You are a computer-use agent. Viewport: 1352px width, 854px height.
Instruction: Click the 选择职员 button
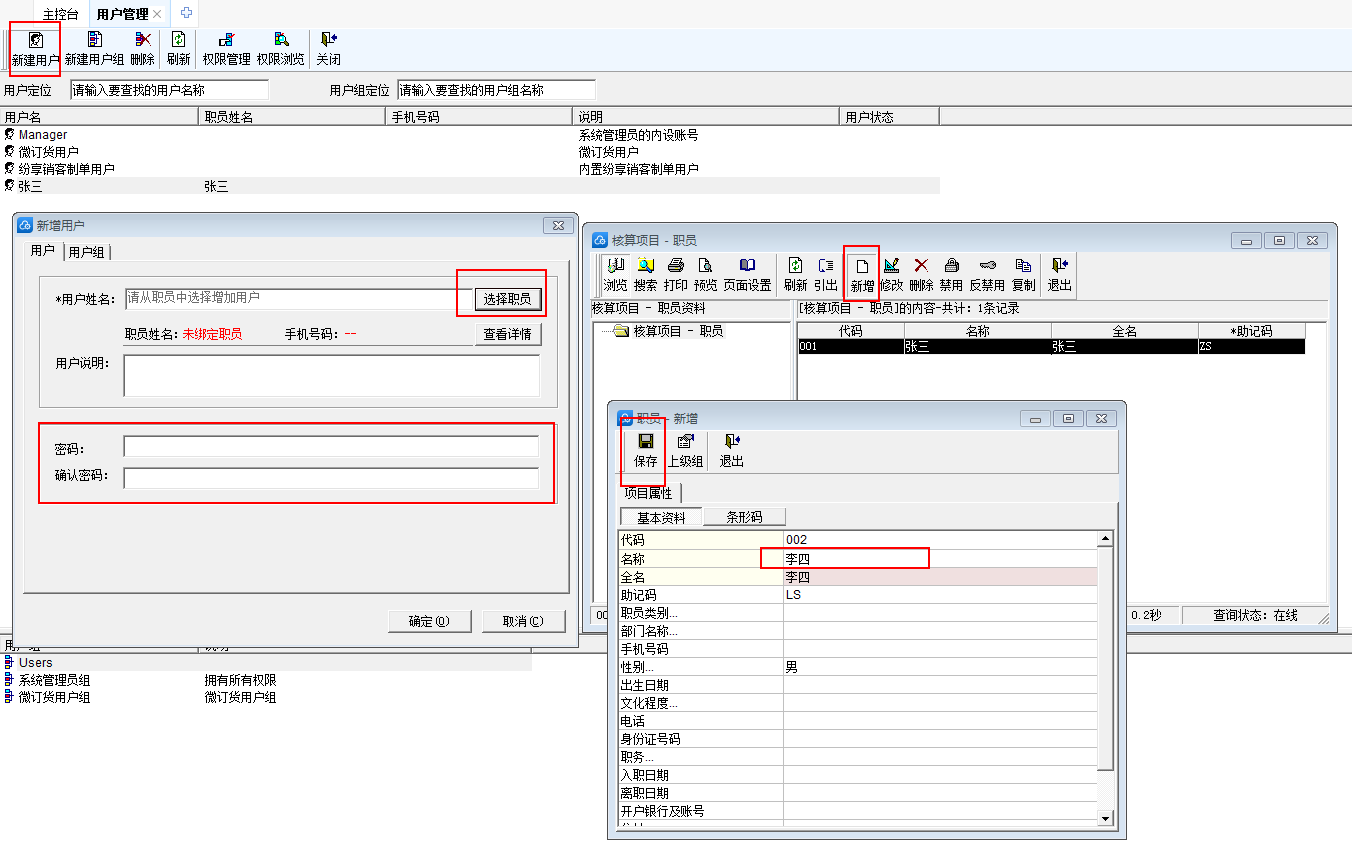(507, 299)
